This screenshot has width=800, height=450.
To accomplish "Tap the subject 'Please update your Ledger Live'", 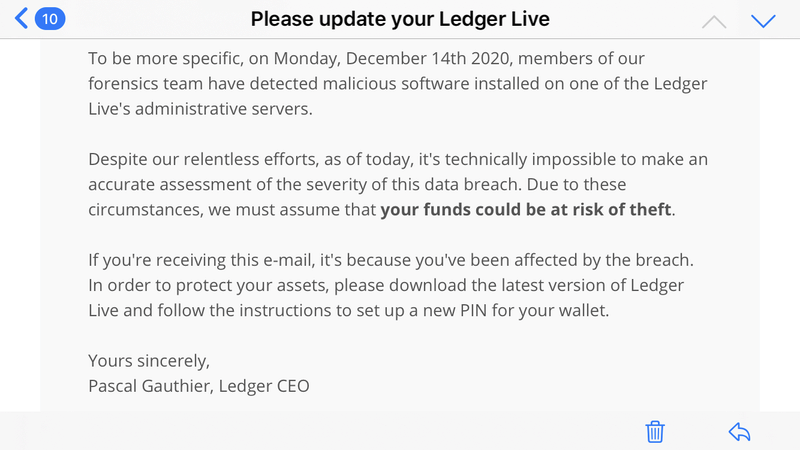I will pos(400,19).
